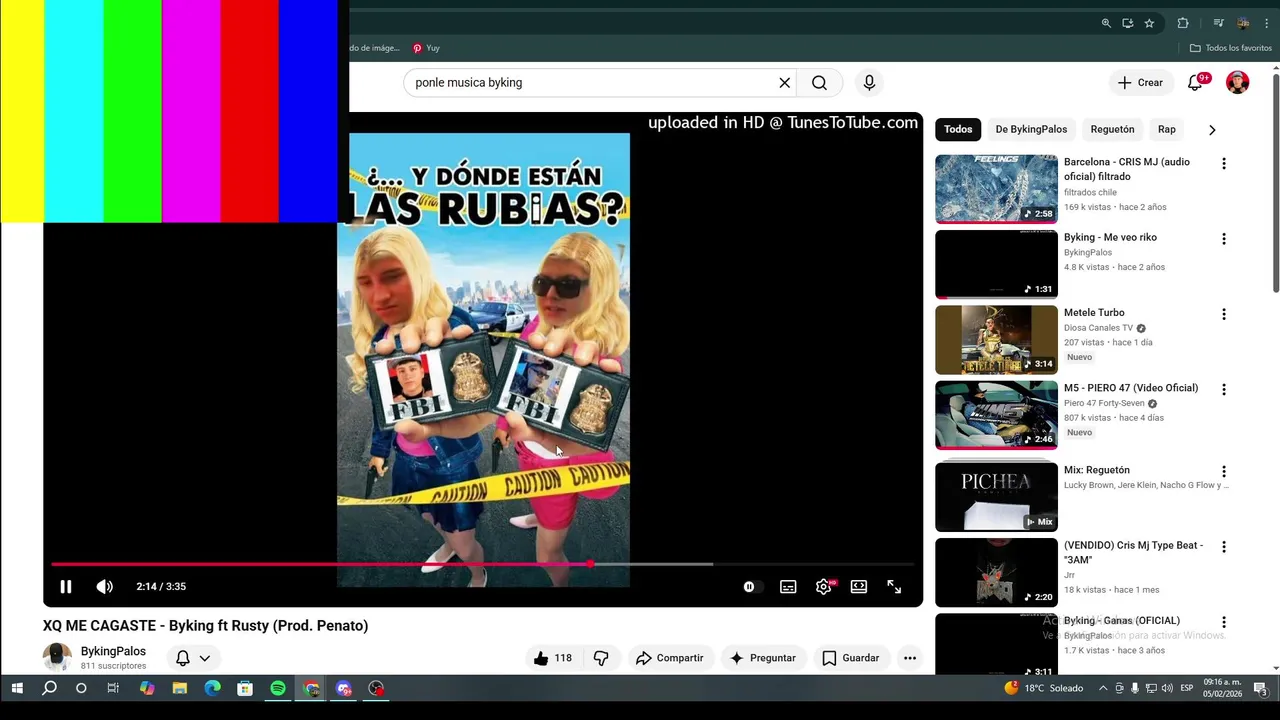1280x720 pixels.
Task: Open the BykingPalos channel name
Action: (x=113, y=651)
